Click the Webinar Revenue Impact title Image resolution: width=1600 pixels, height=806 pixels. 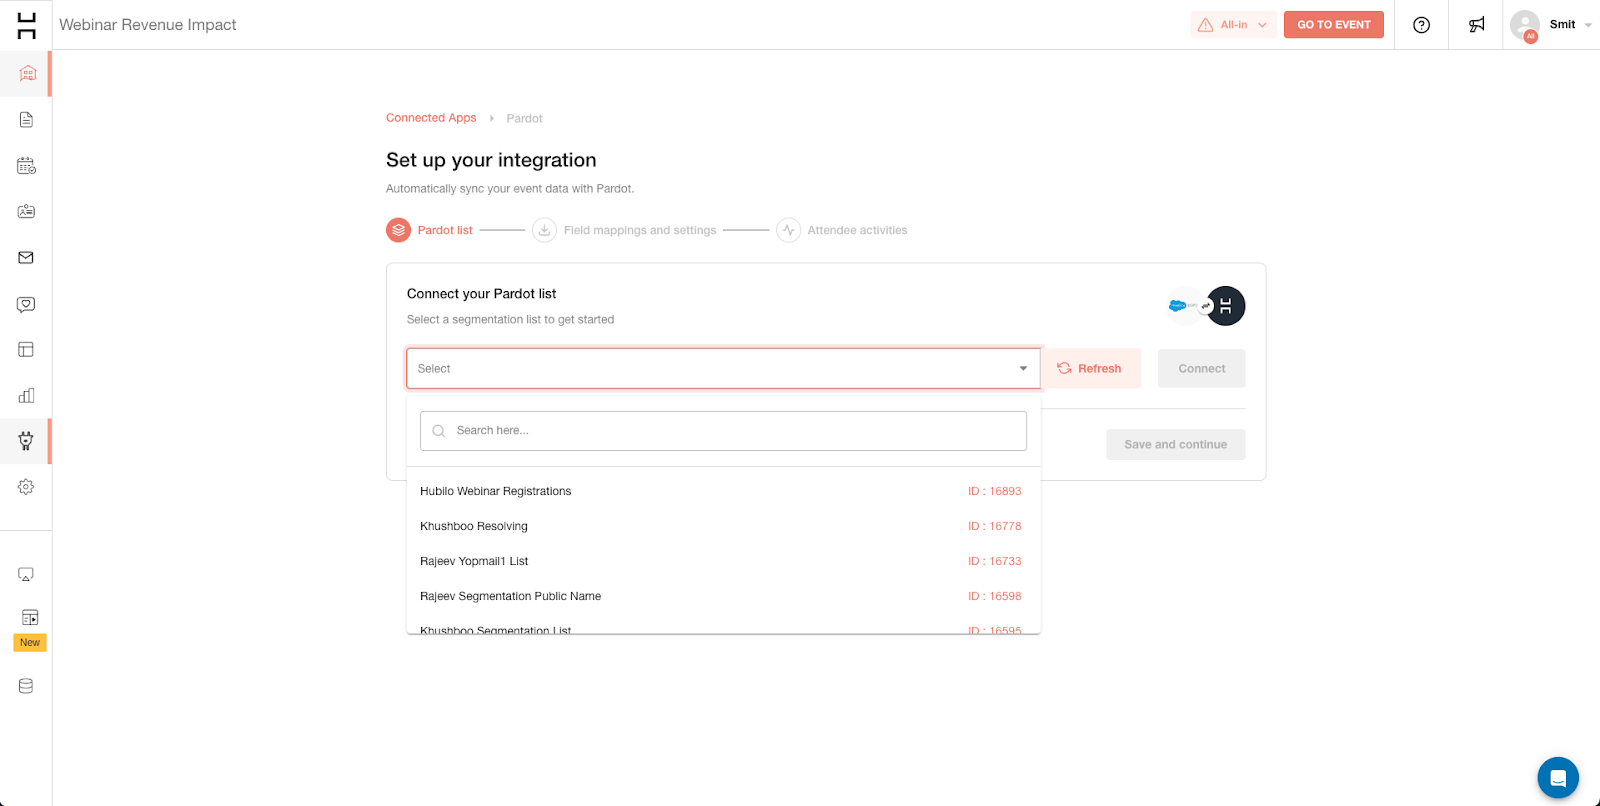pos(148,25)
